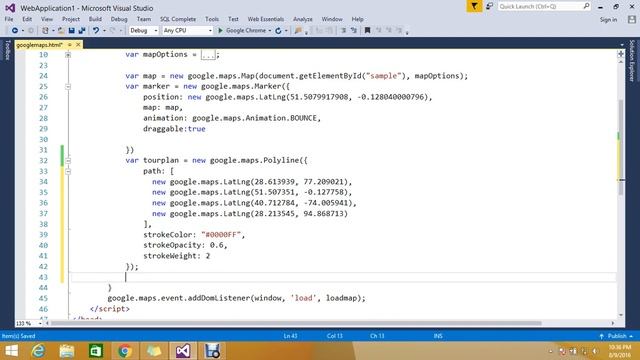The height and width of the screenshot is (360, 640).
Task: Click the account avatar icon beside Sign in
Action: pyautogui.click(x=632, y=19)
